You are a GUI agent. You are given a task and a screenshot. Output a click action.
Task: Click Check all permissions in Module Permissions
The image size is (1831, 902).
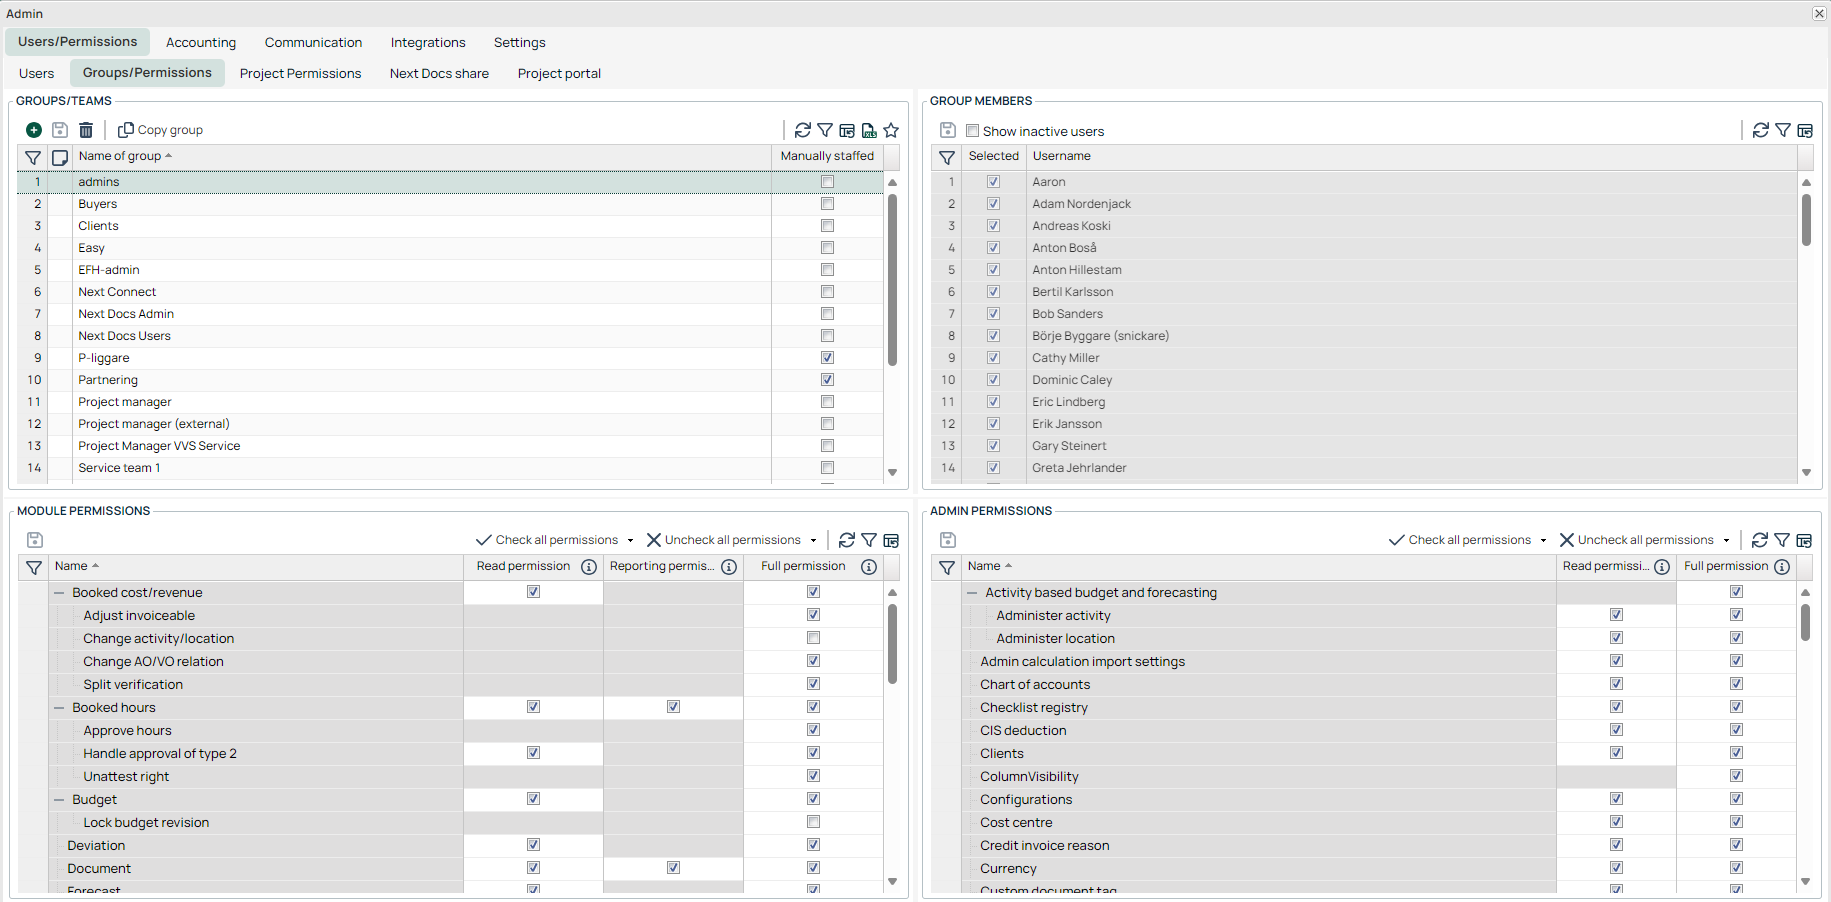[547, 540]
